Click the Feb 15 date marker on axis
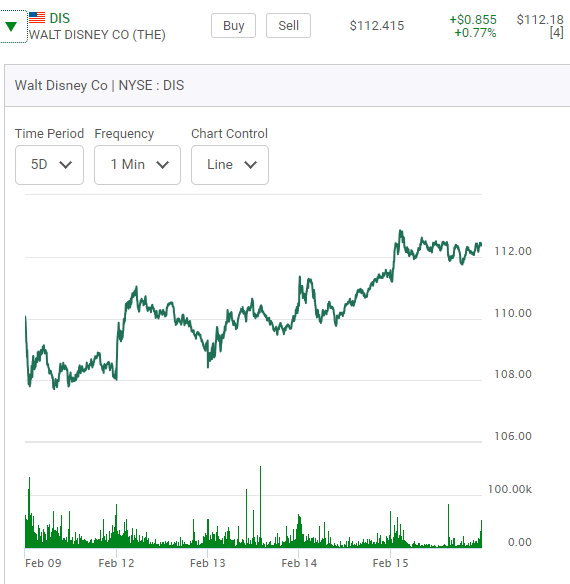570x584 pixels. coord(390,563)
